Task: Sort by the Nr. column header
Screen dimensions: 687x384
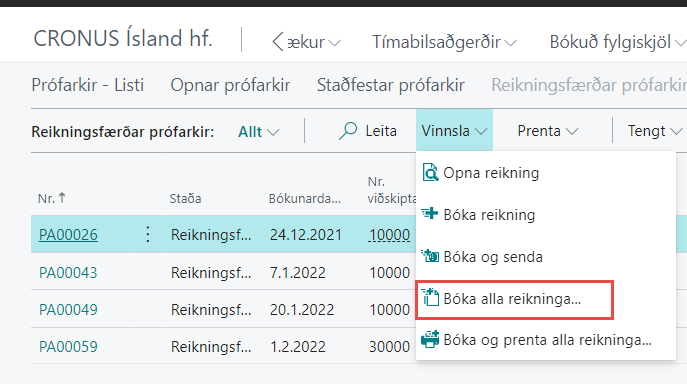Action: pyautogui.click(x=51, y=199)
